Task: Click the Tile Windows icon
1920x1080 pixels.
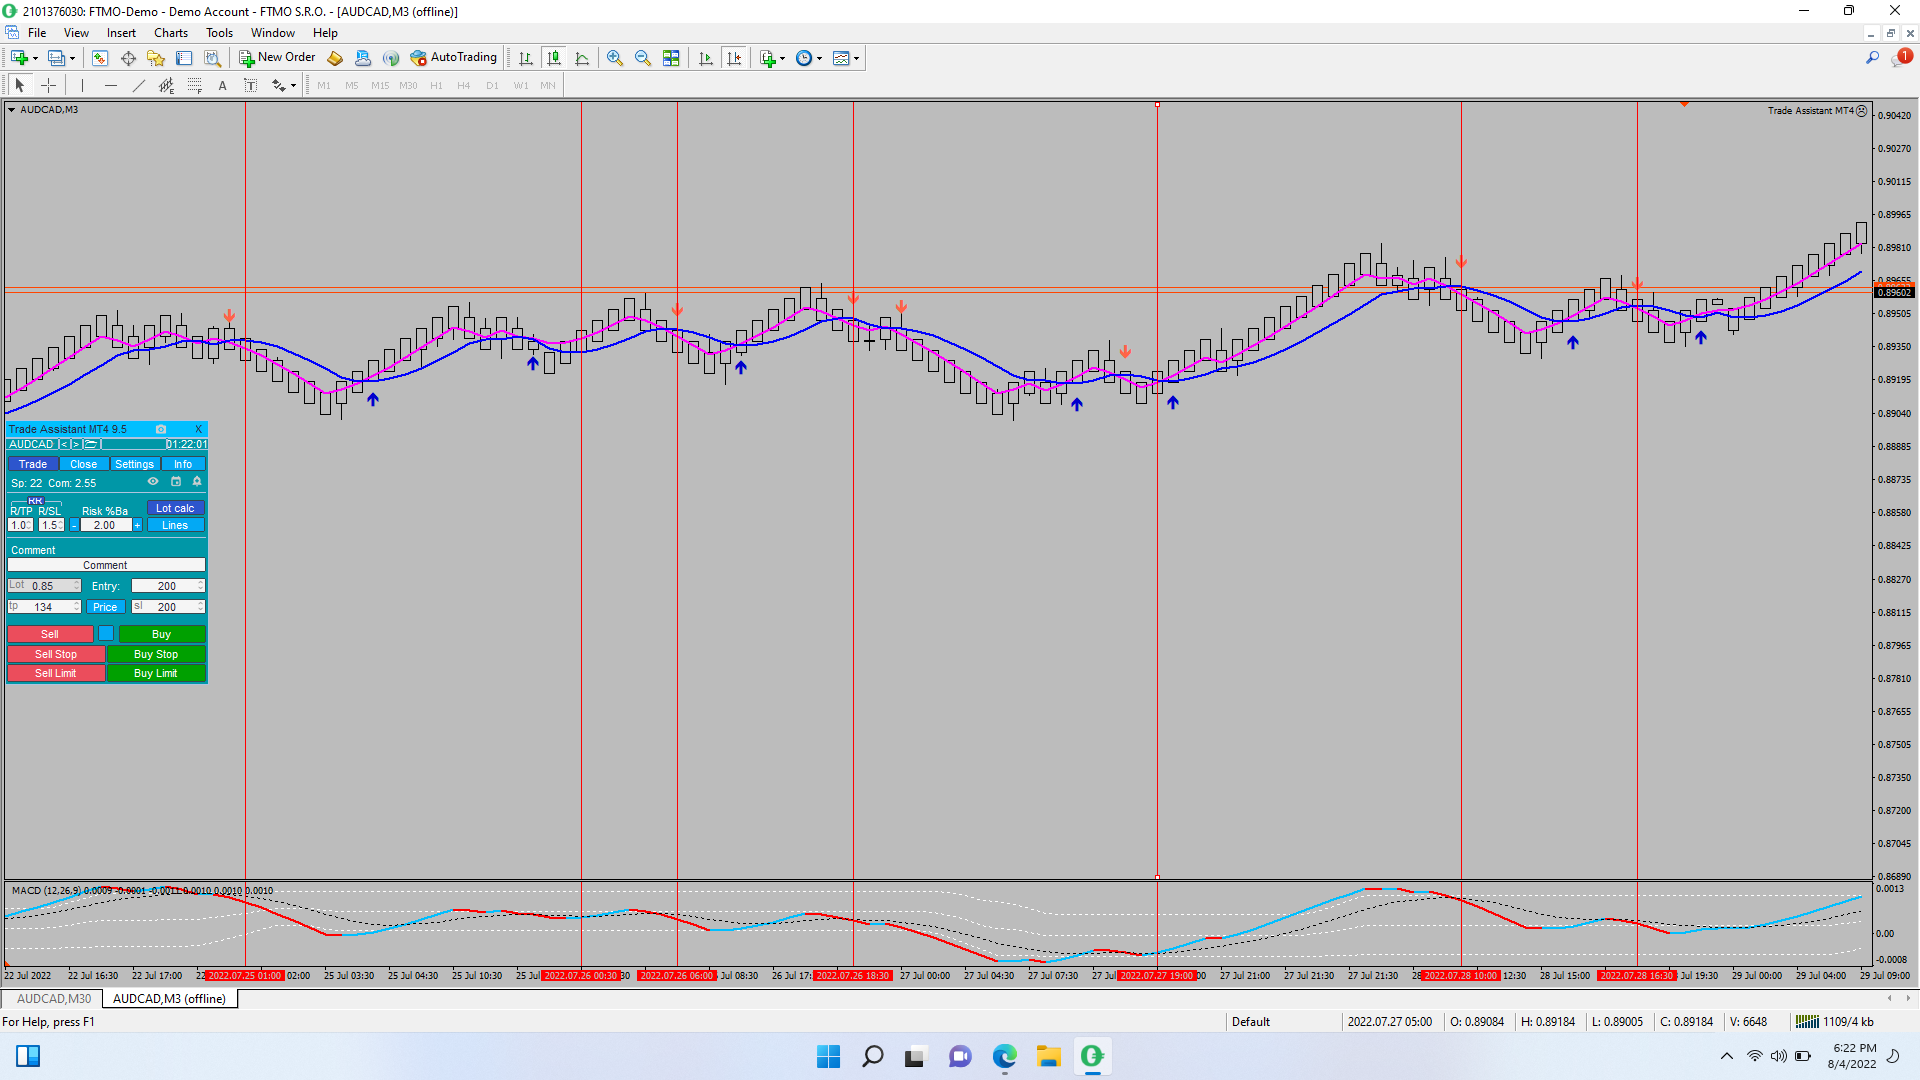Action: [x=671, y=58]
